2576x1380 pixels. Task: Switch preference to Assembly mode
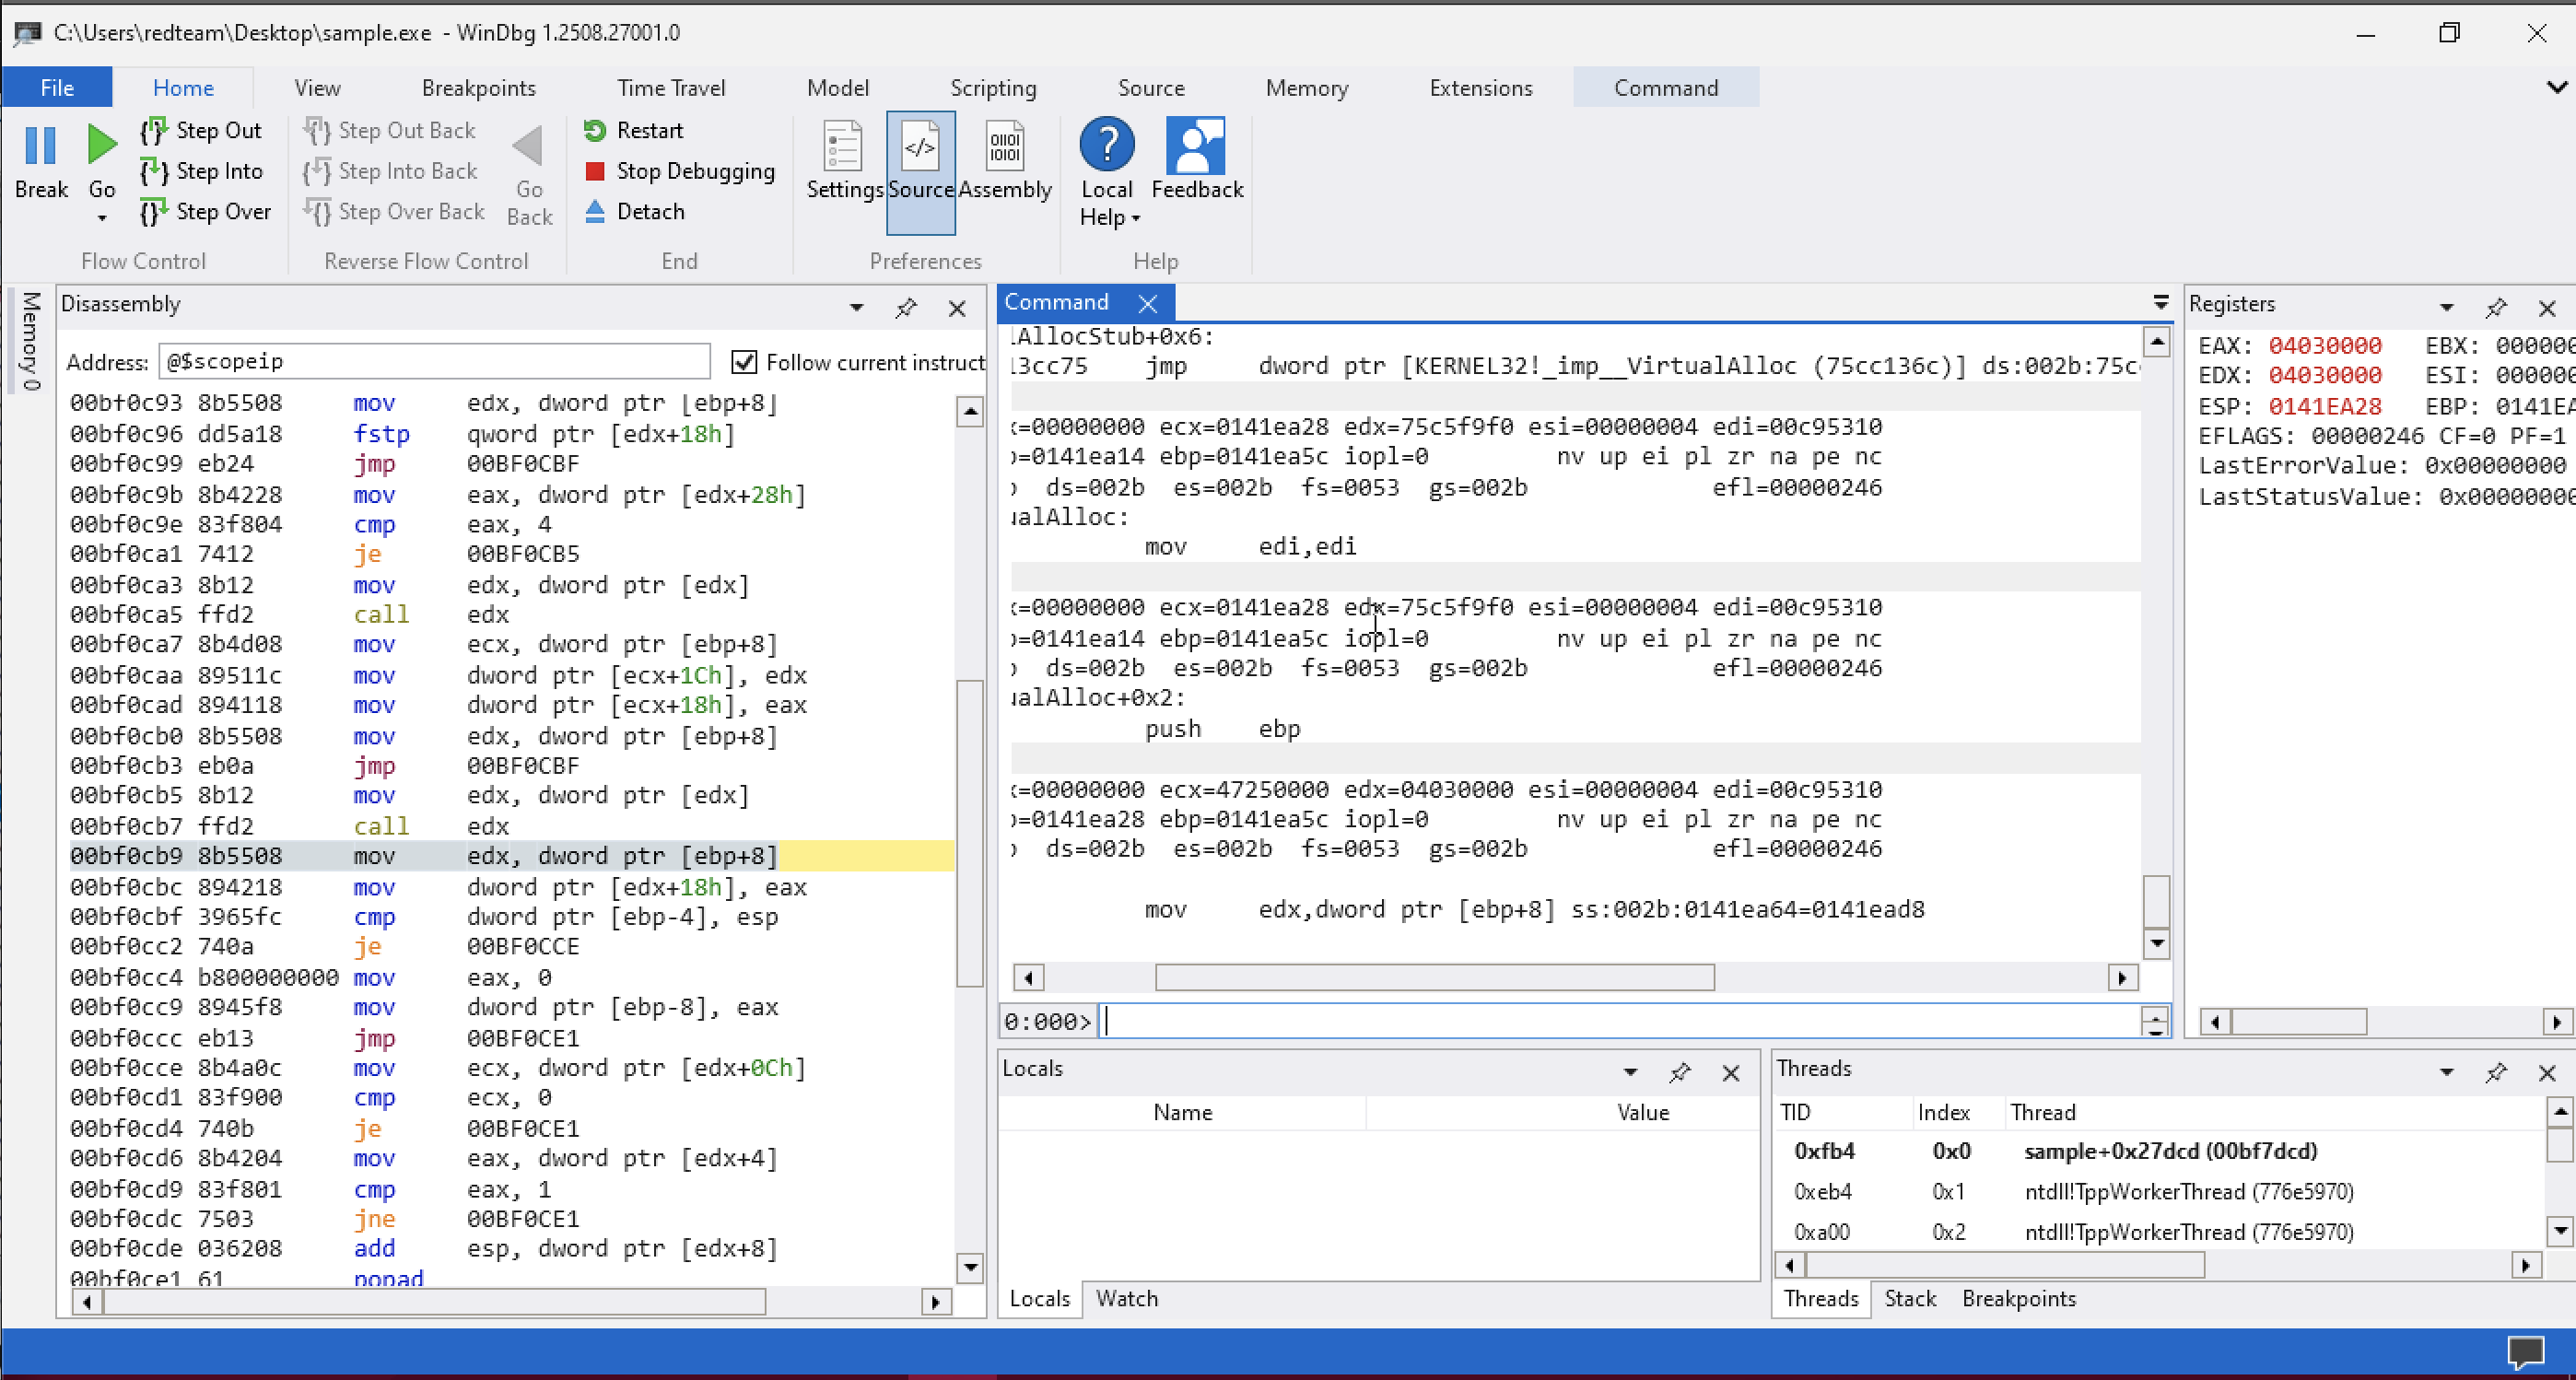pos(1004,161)
